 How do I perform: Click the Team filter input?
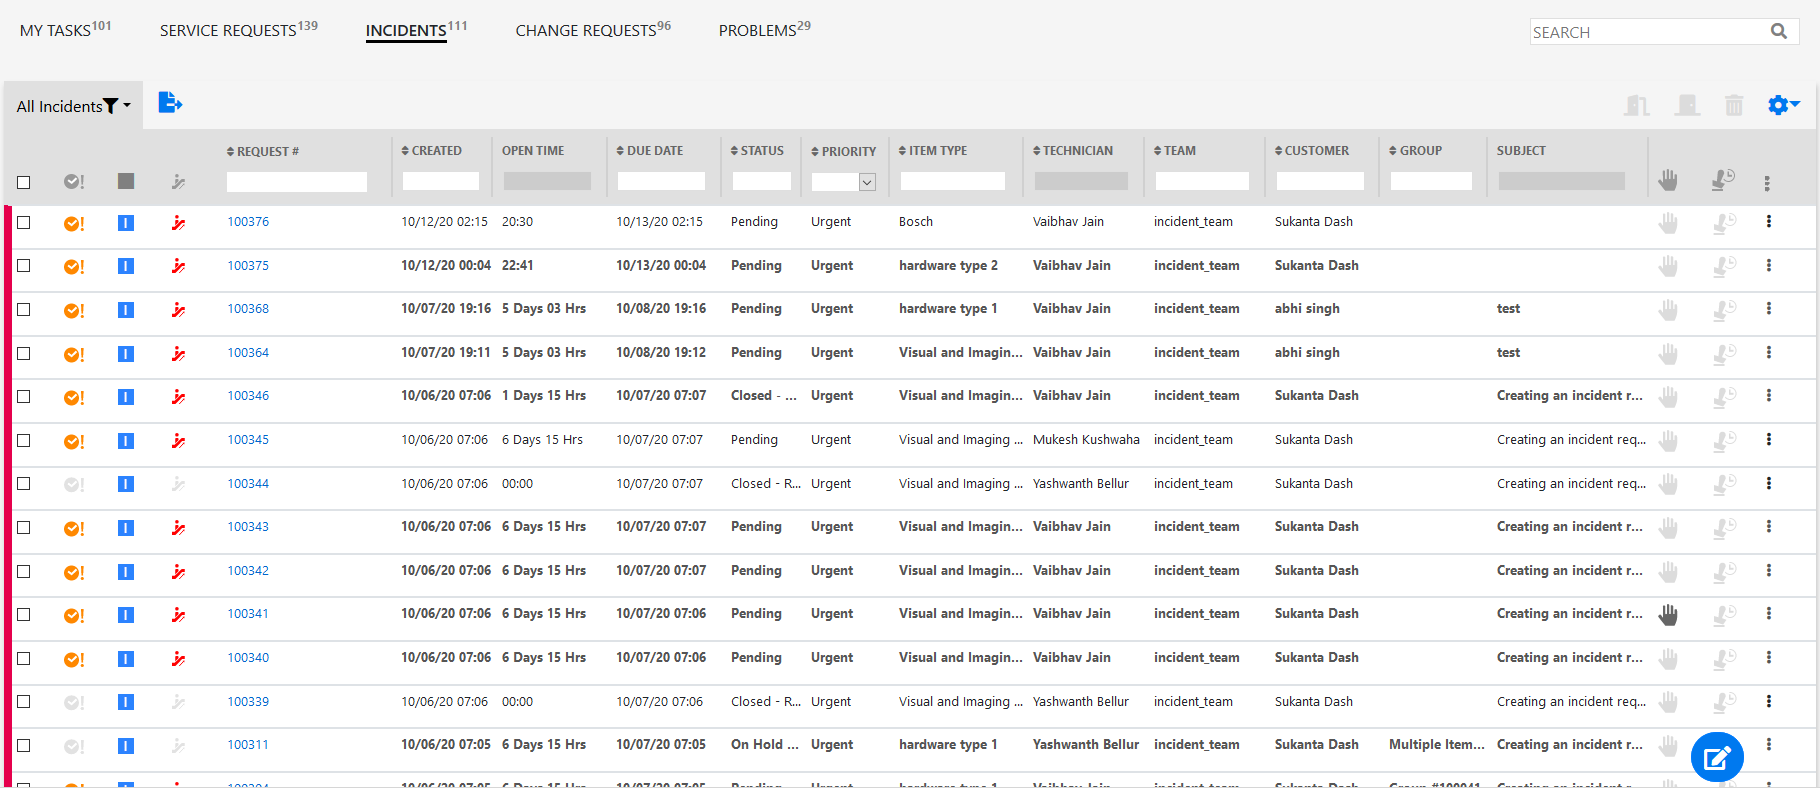coord(1202,181)
